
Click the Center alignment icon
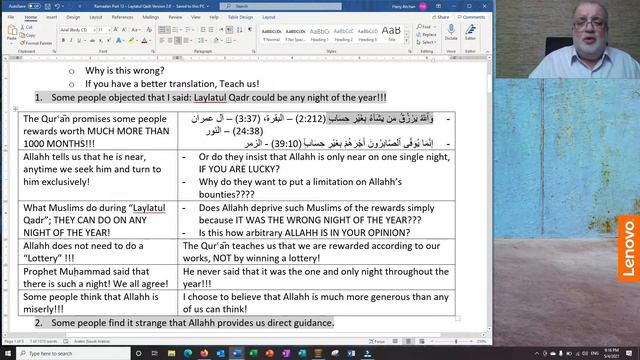point(170,40)
